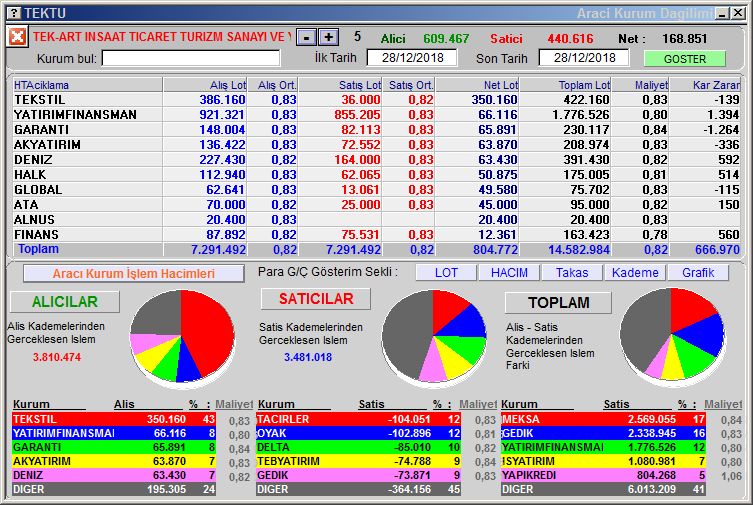Select the HALK row

(x=376, y=174)
